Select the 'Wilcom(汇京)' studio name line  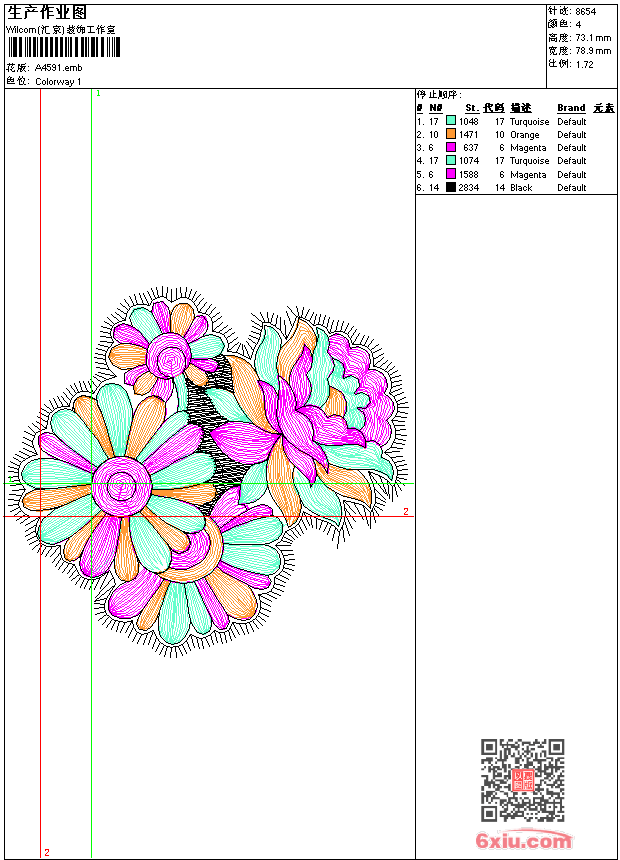(x=61, y=30)
